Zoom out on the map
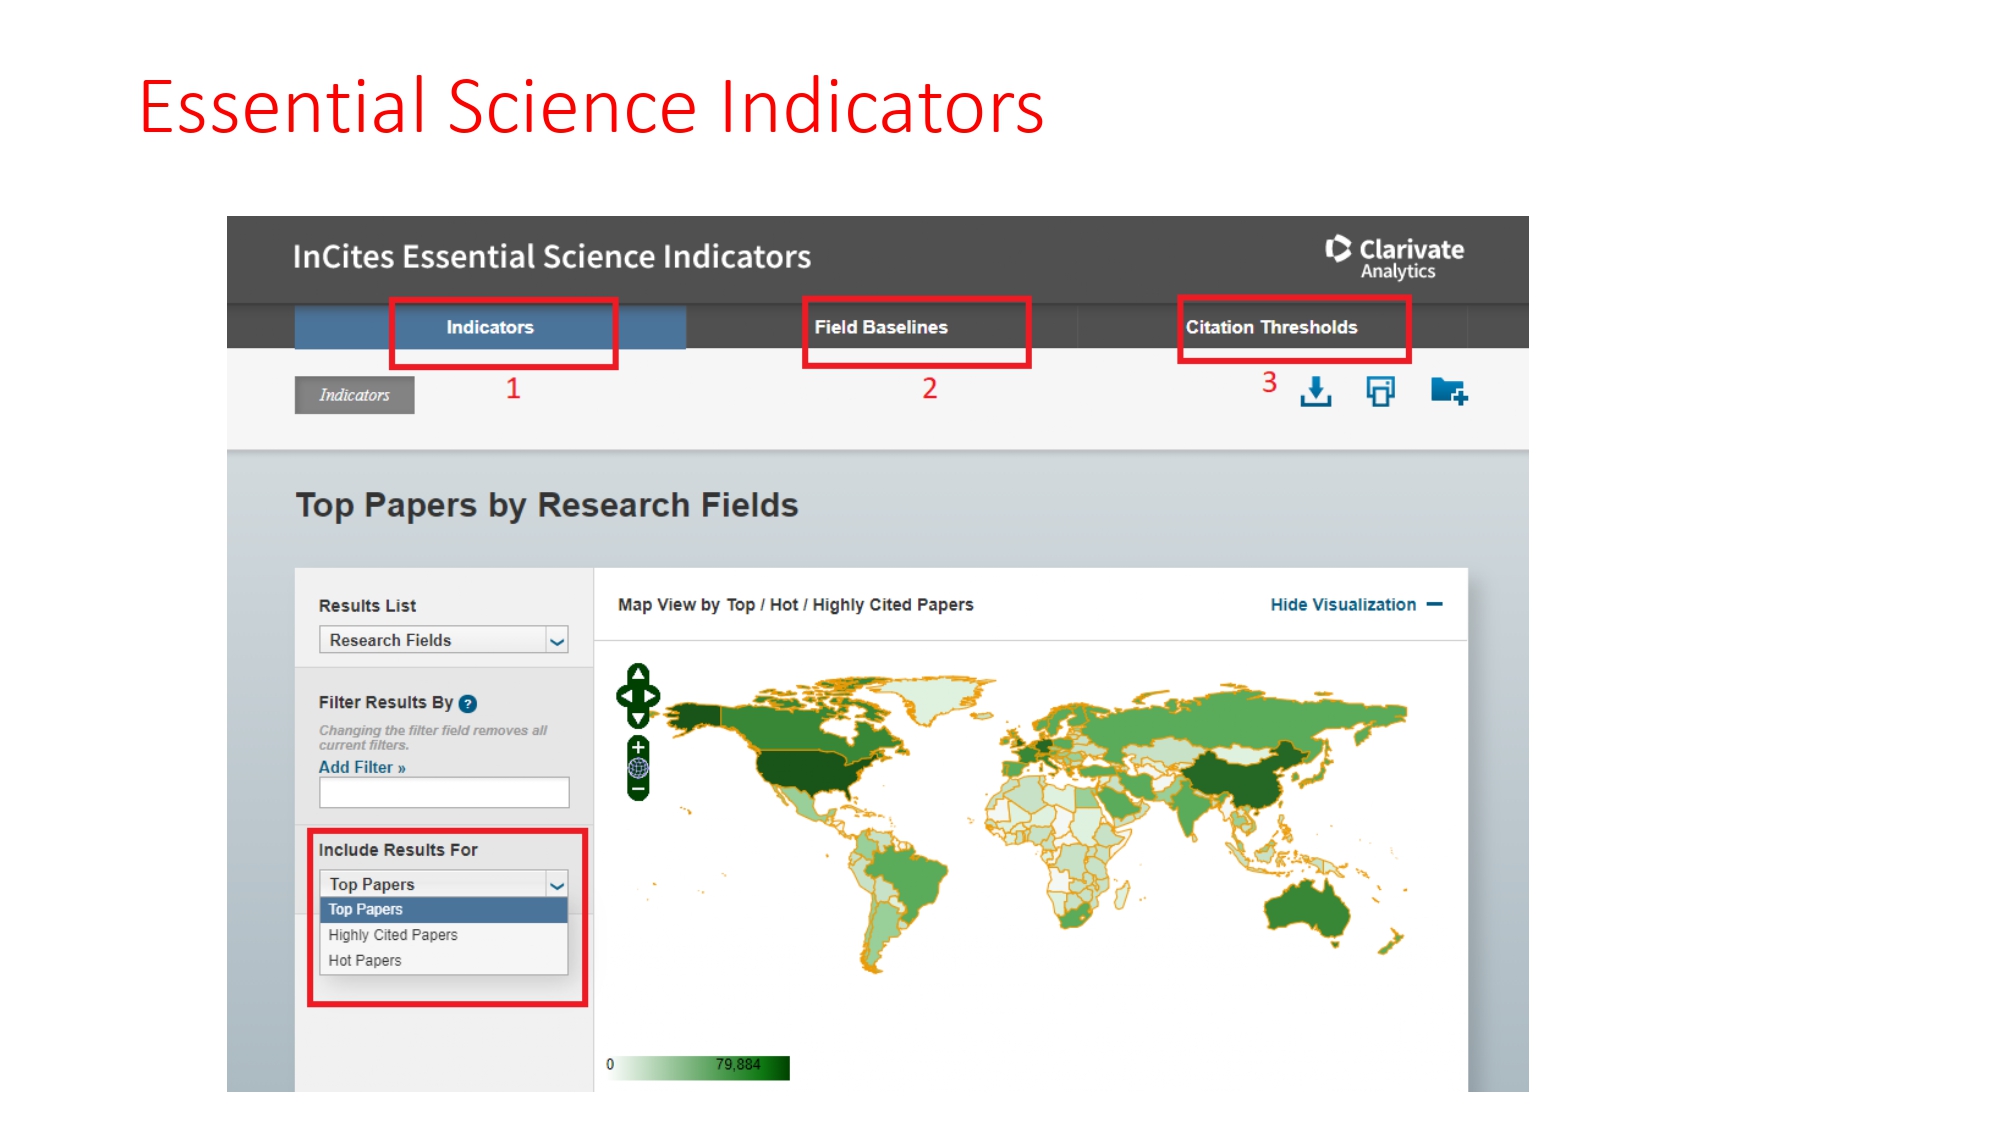The image size is (2000, 1125). (x=638, y=789)
